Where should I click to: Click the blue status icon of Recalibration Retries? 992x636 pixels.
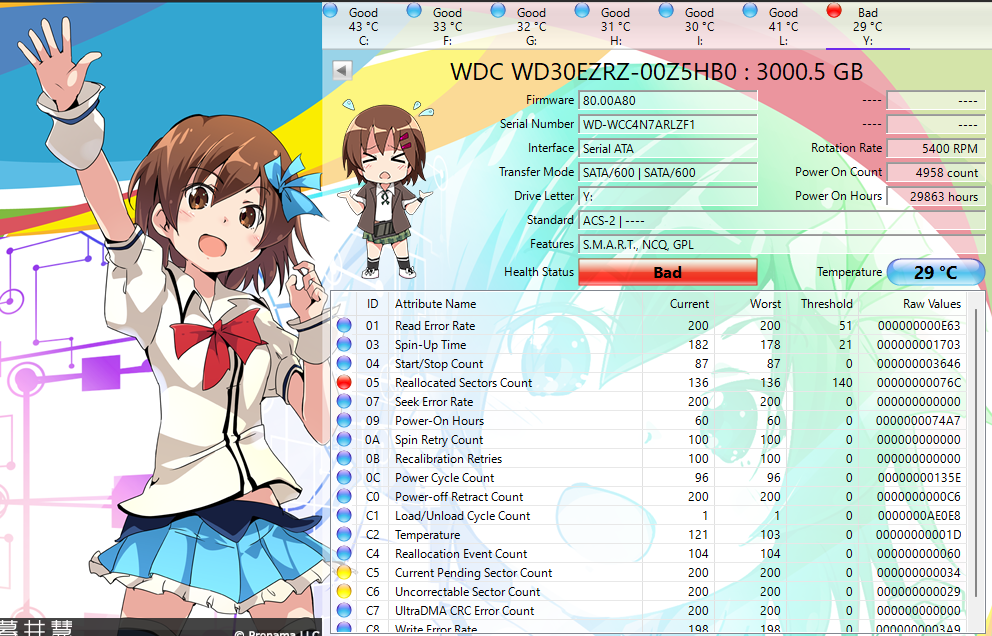[x=344, y=458]
